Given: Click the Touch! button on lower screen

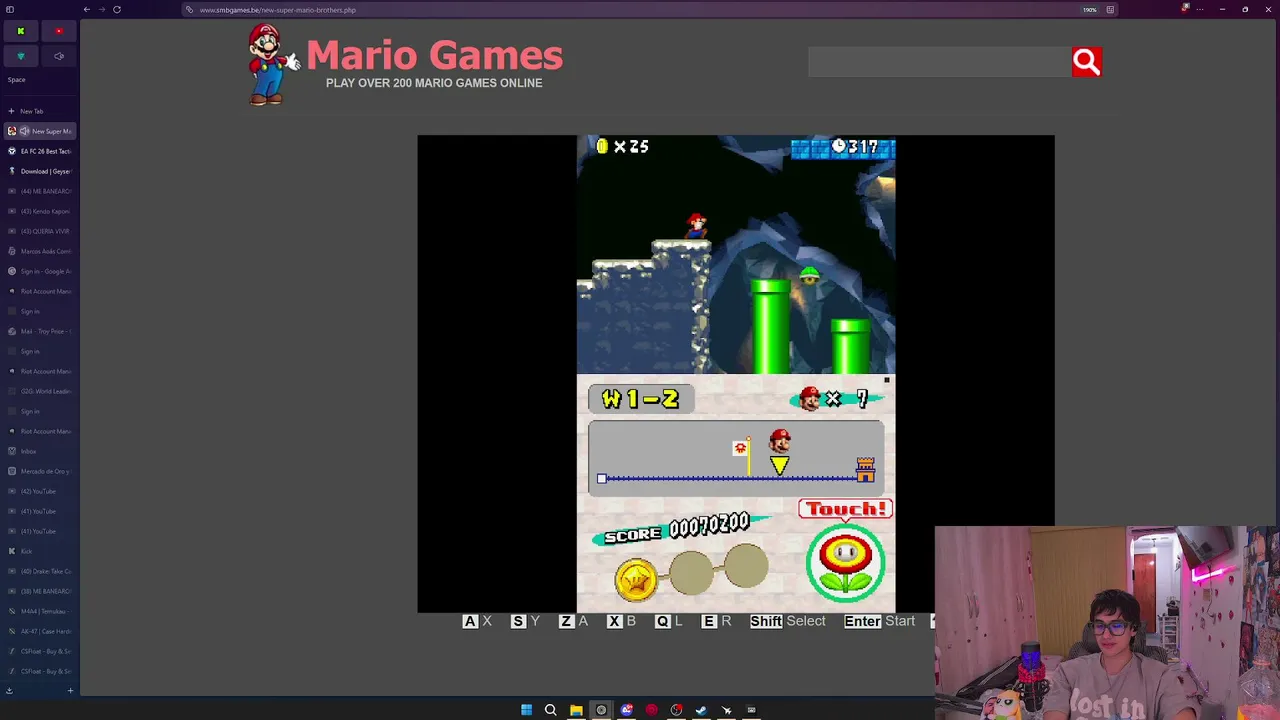Looking at the screenshot, I should click(845, 509).
